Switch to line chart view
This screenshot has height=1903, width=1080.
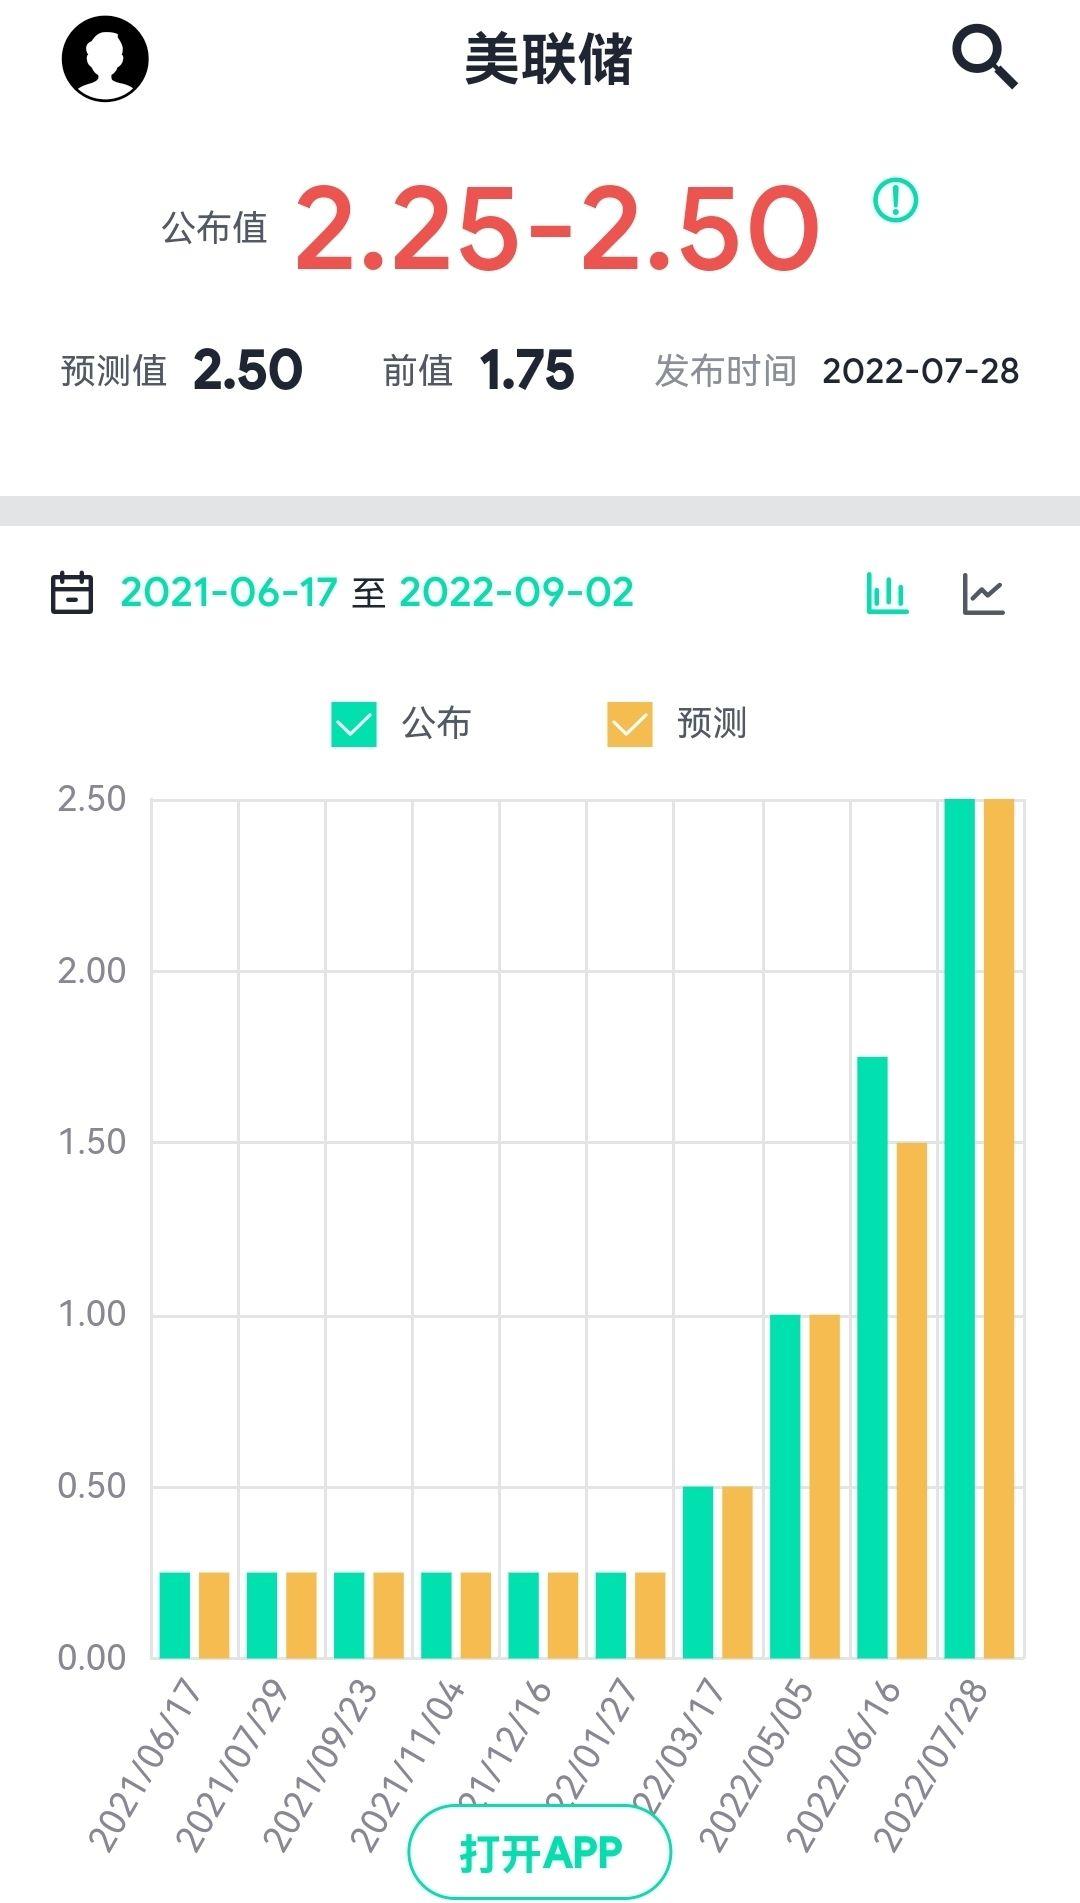coord(983,593)
